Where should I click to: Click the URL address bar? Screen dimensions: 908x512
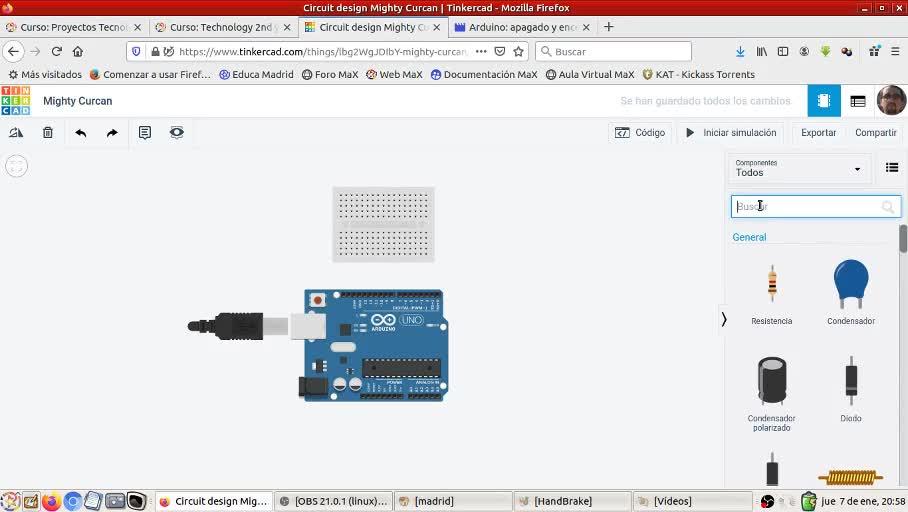click(x=322, y=52)
